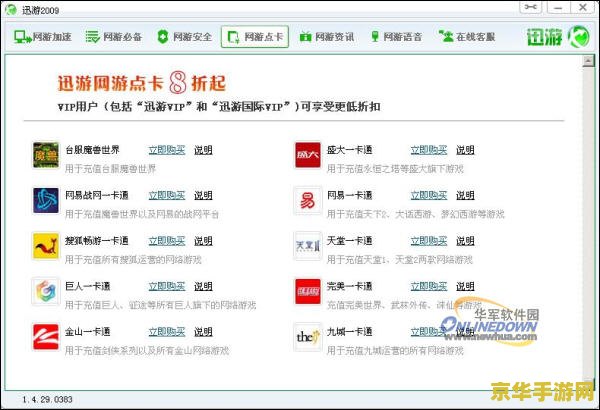
Task: Click the scrollbar up arrow
Action: tap(588, 61)
